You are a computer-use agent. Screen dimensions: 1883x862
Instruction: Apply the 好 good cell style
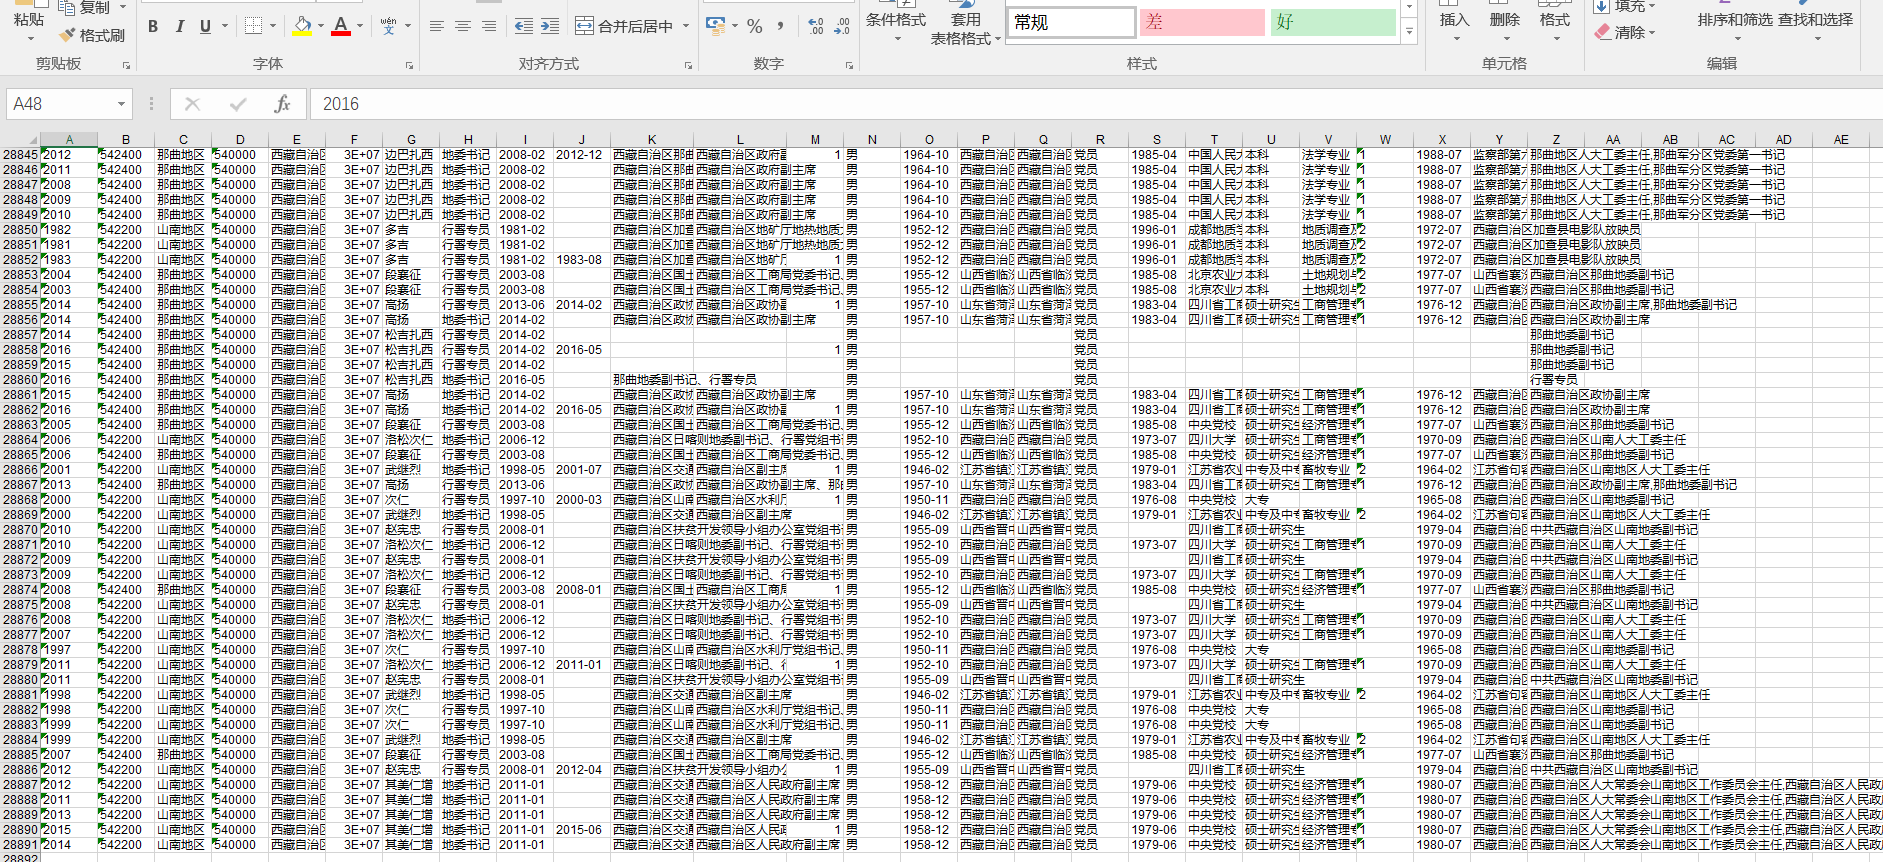pos(1333,22)
